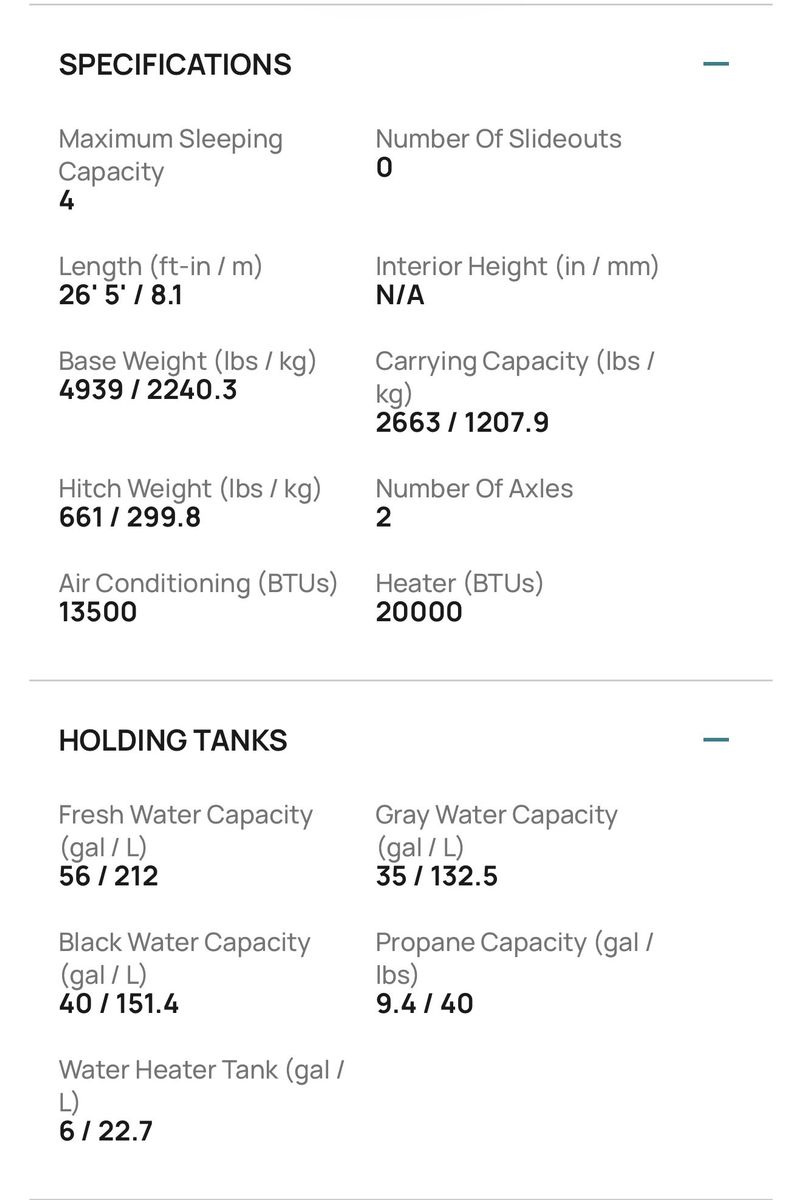This screenshot has height=1200, width=802.
Task: Click Hitch Weight value 661 / 299.8
Action: (130, 517)
